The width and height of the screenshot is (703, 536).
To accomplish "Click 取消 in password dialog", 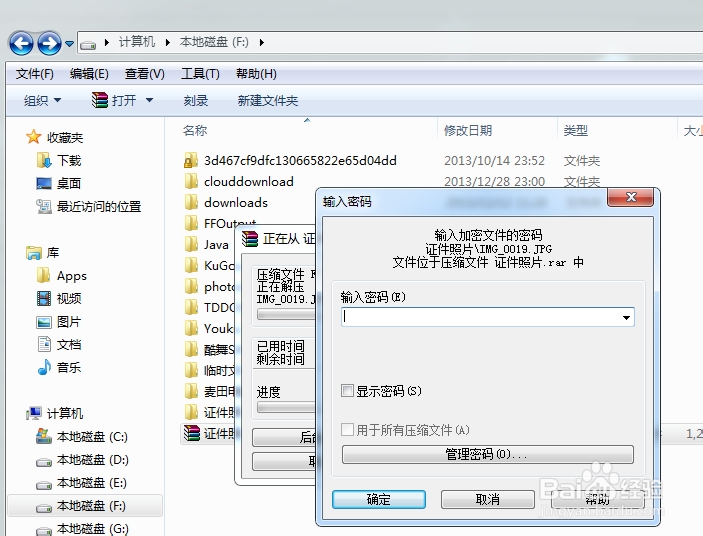I will [x=487, y=499].
